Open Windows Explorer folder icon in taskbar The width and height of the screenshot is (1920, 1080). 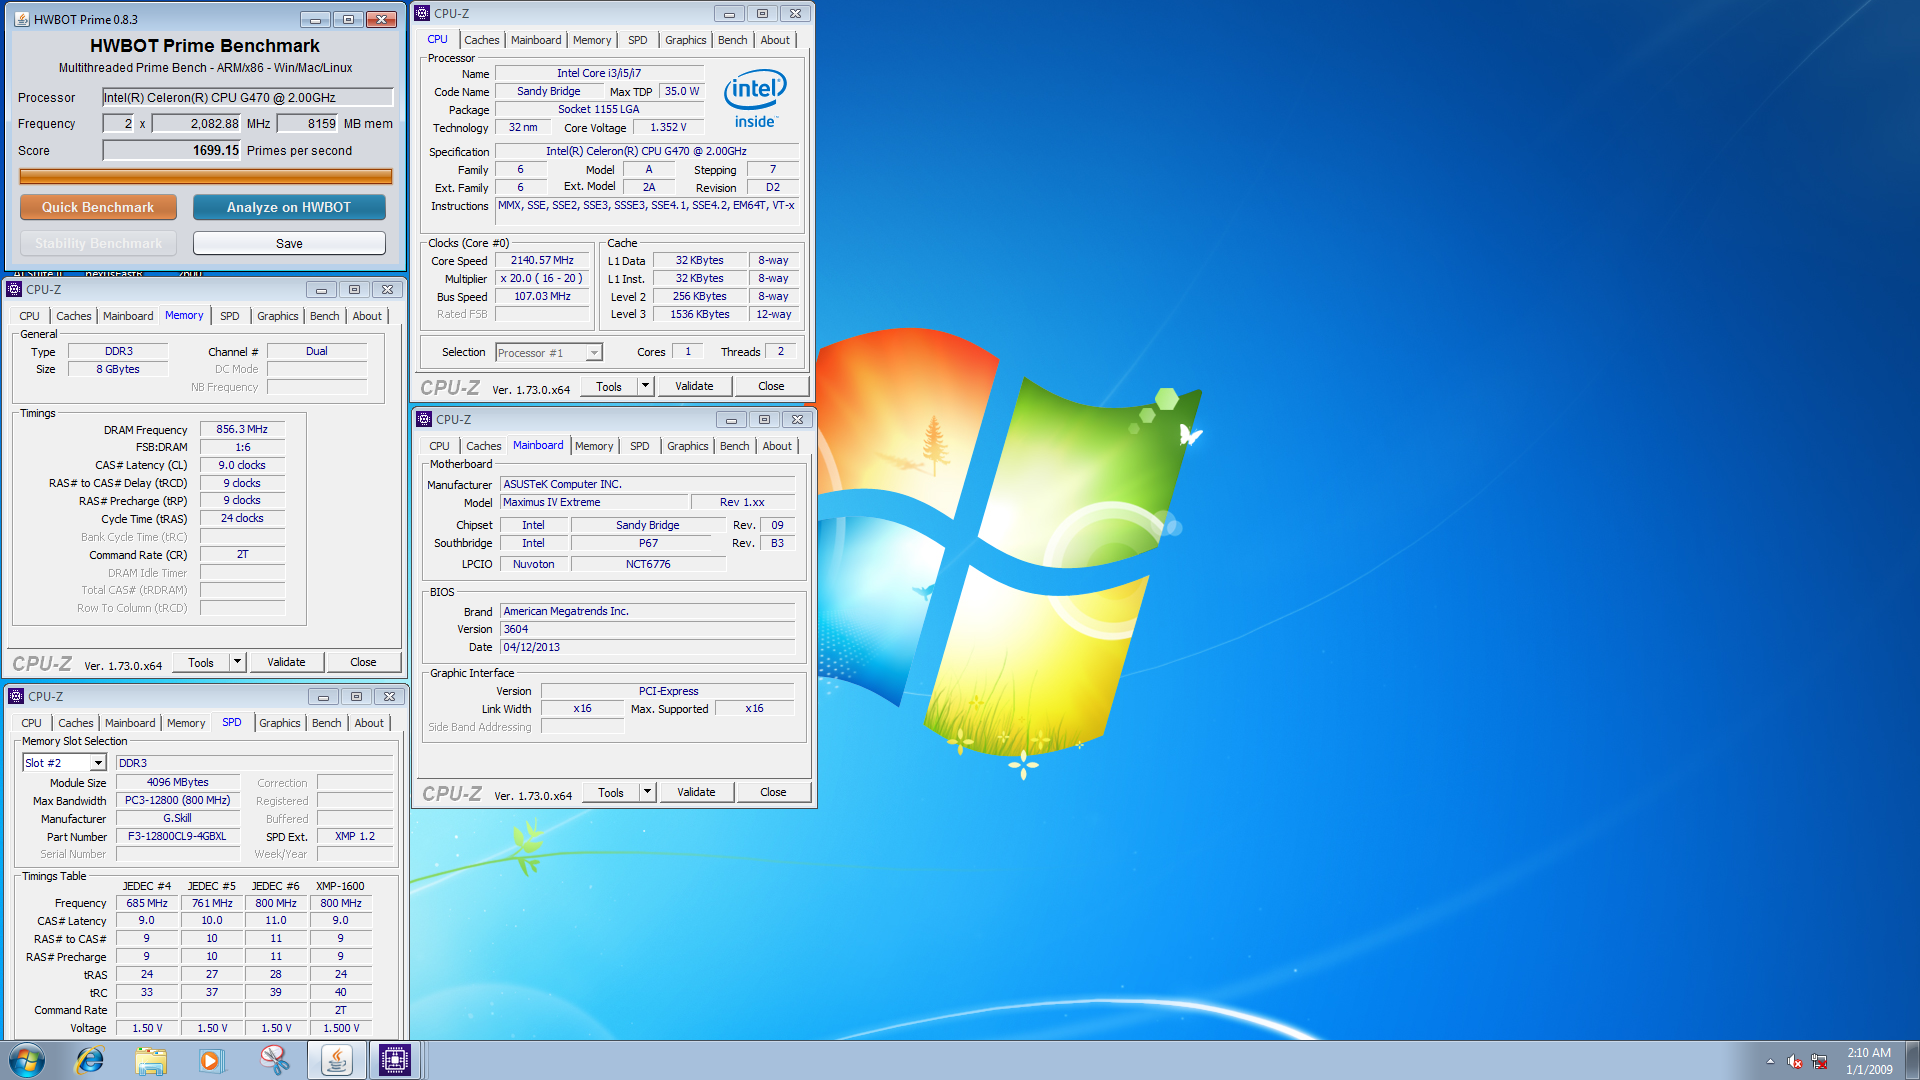coord(151,1060)
